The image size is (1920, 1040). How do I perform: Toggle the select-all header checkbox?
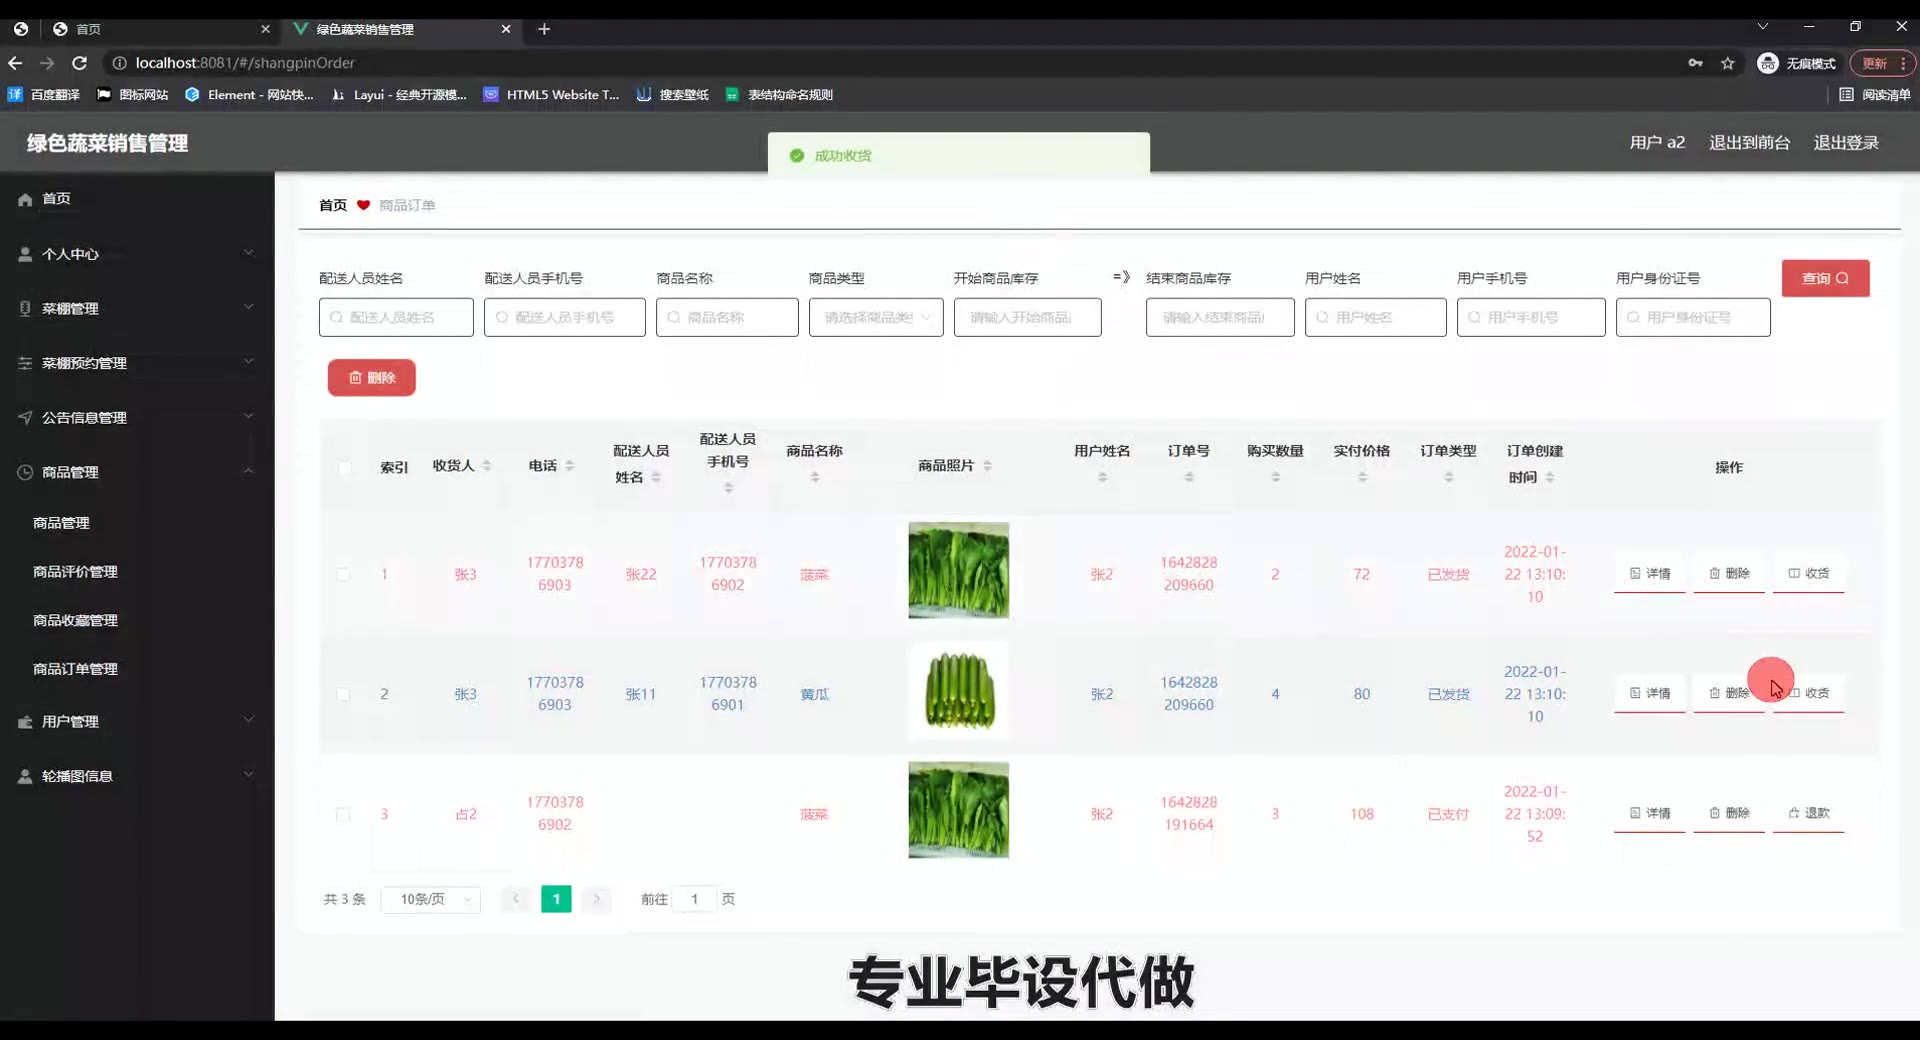(x=344, y=467)
